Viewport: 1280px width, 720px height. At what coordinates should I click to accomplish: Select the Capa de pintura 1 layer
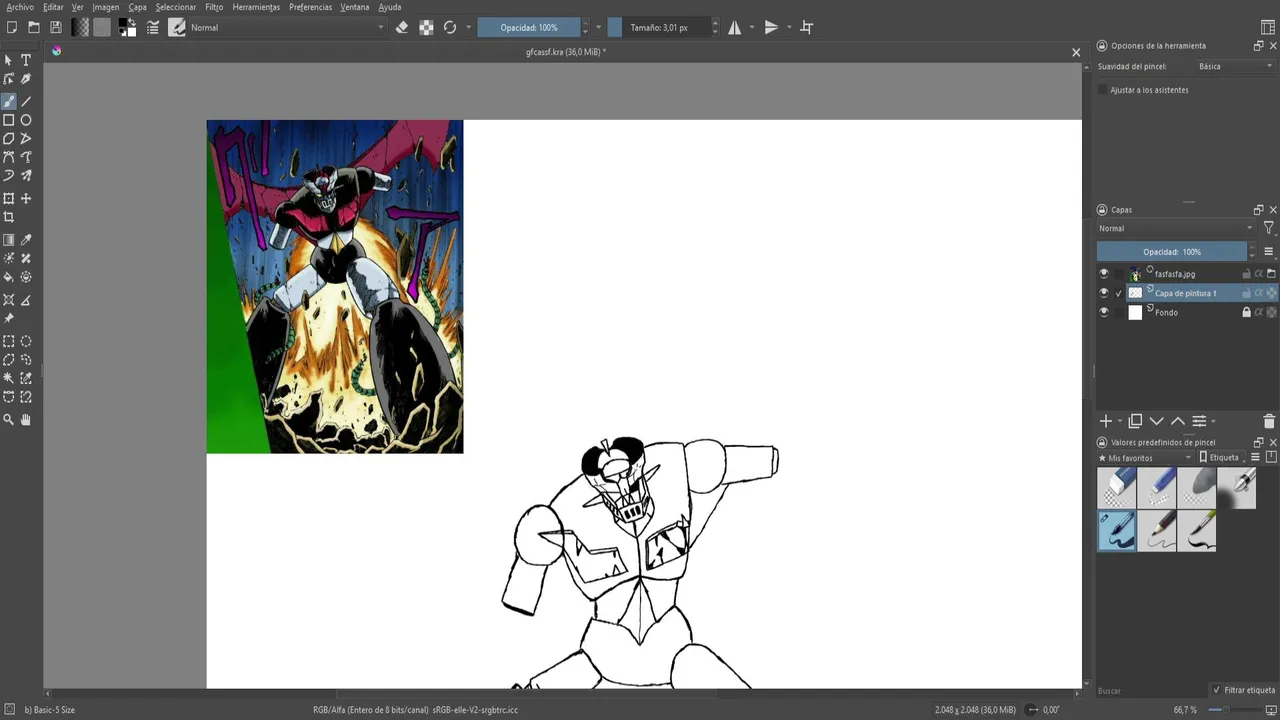[x=1187, y=293]
